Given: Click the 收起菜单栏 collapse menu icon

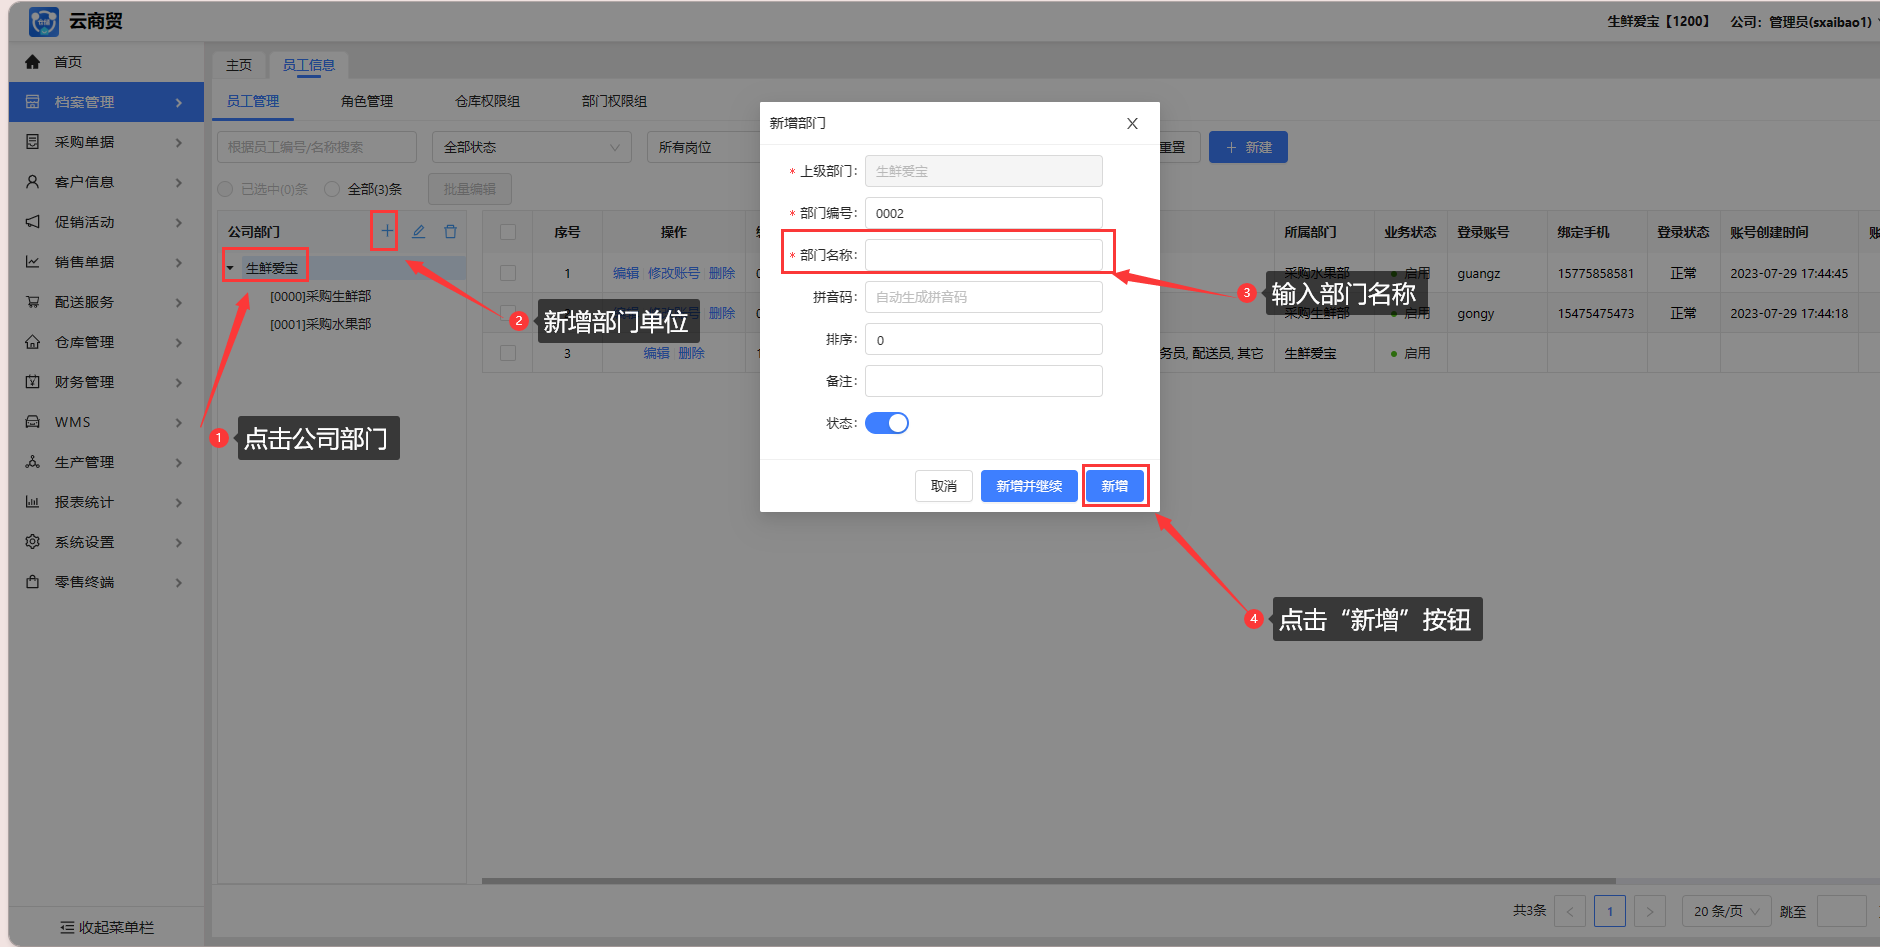Looking at the screenshot, I should click(x=67, y=928).
